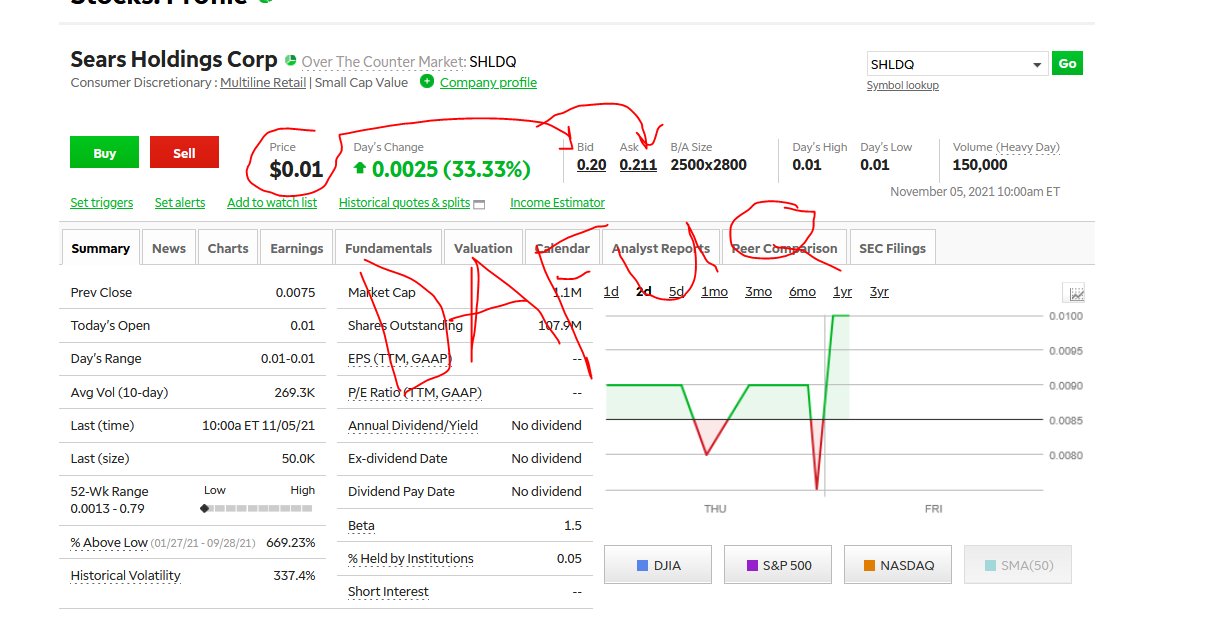This screenshot has width=1223, height=620.
Task: Click the calendar icon after Historical quotes & splits
Action: tap(479, 204)
